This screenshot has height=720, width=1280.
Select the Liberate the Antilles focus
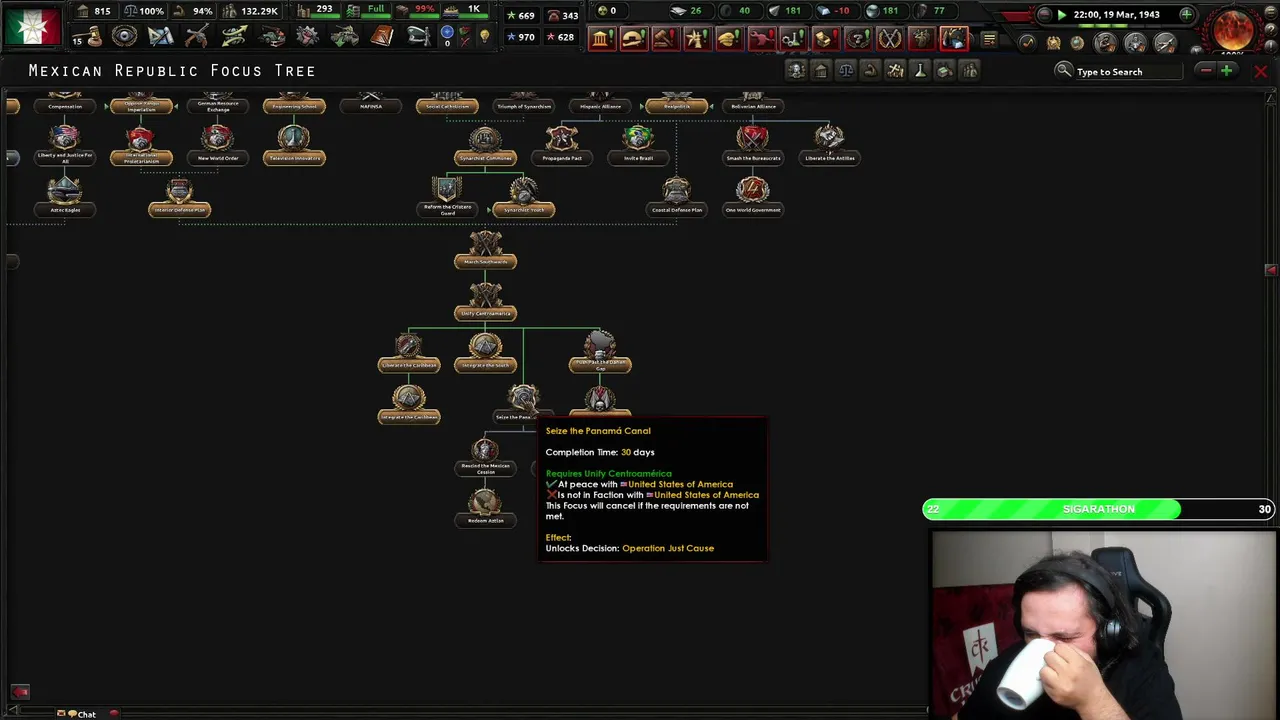829,145
